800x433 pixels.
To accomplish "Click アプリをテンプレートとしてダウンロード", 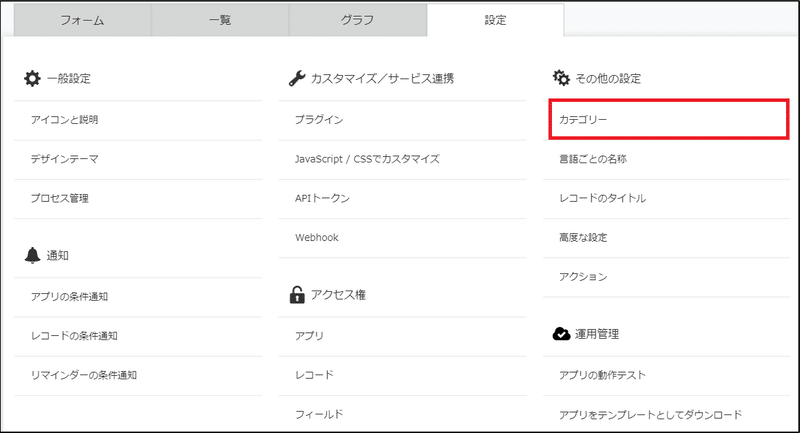I will coord(666,415).
